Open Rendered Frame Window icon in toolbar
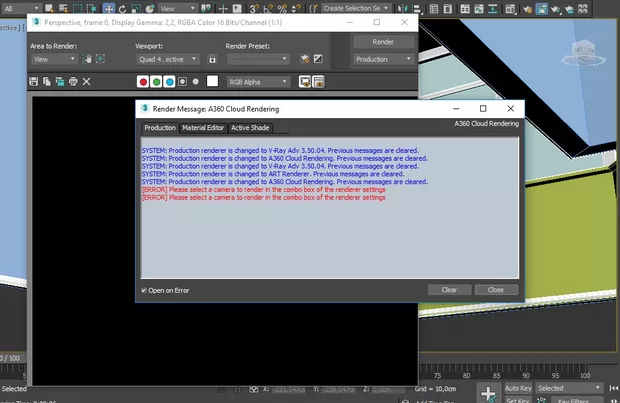This screenshot has width=620, height=403. (542, 8)
